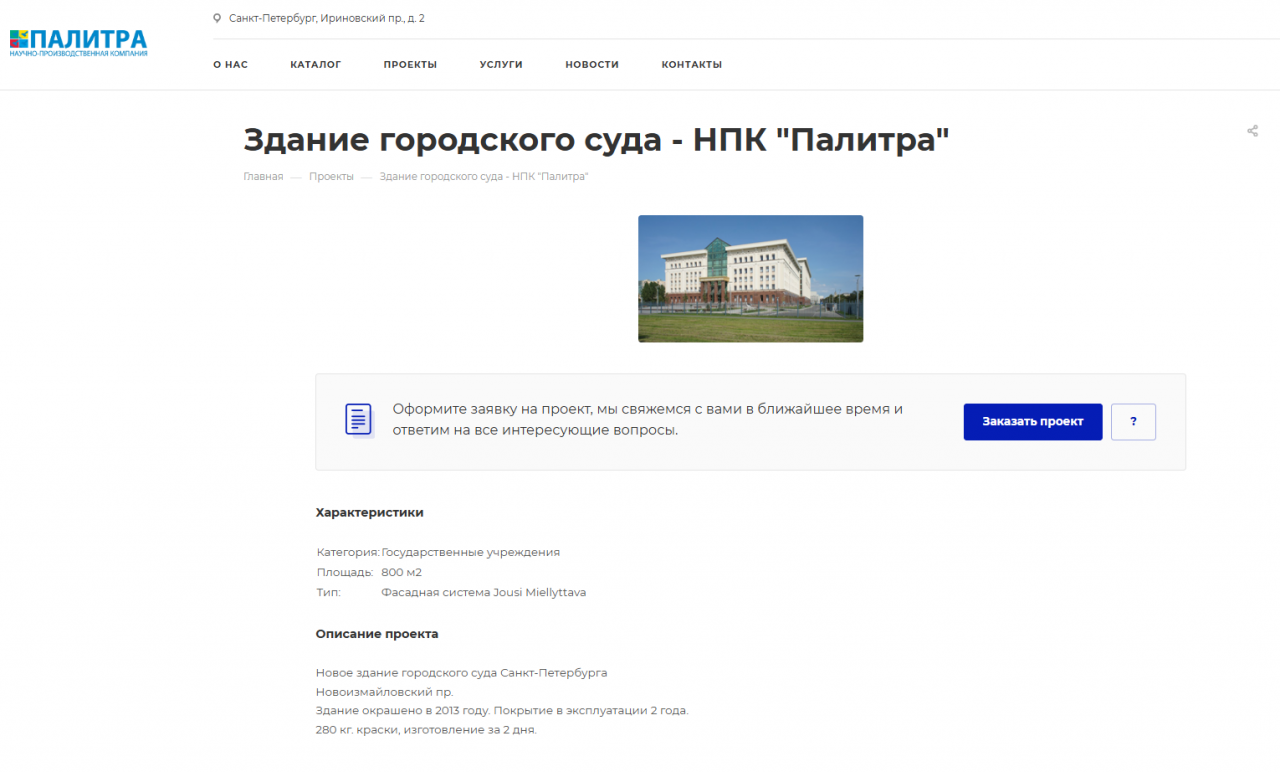Viewport: 1280px width, 772px height.
Task: Click the document icon in request banner
Action: (358, 420)
